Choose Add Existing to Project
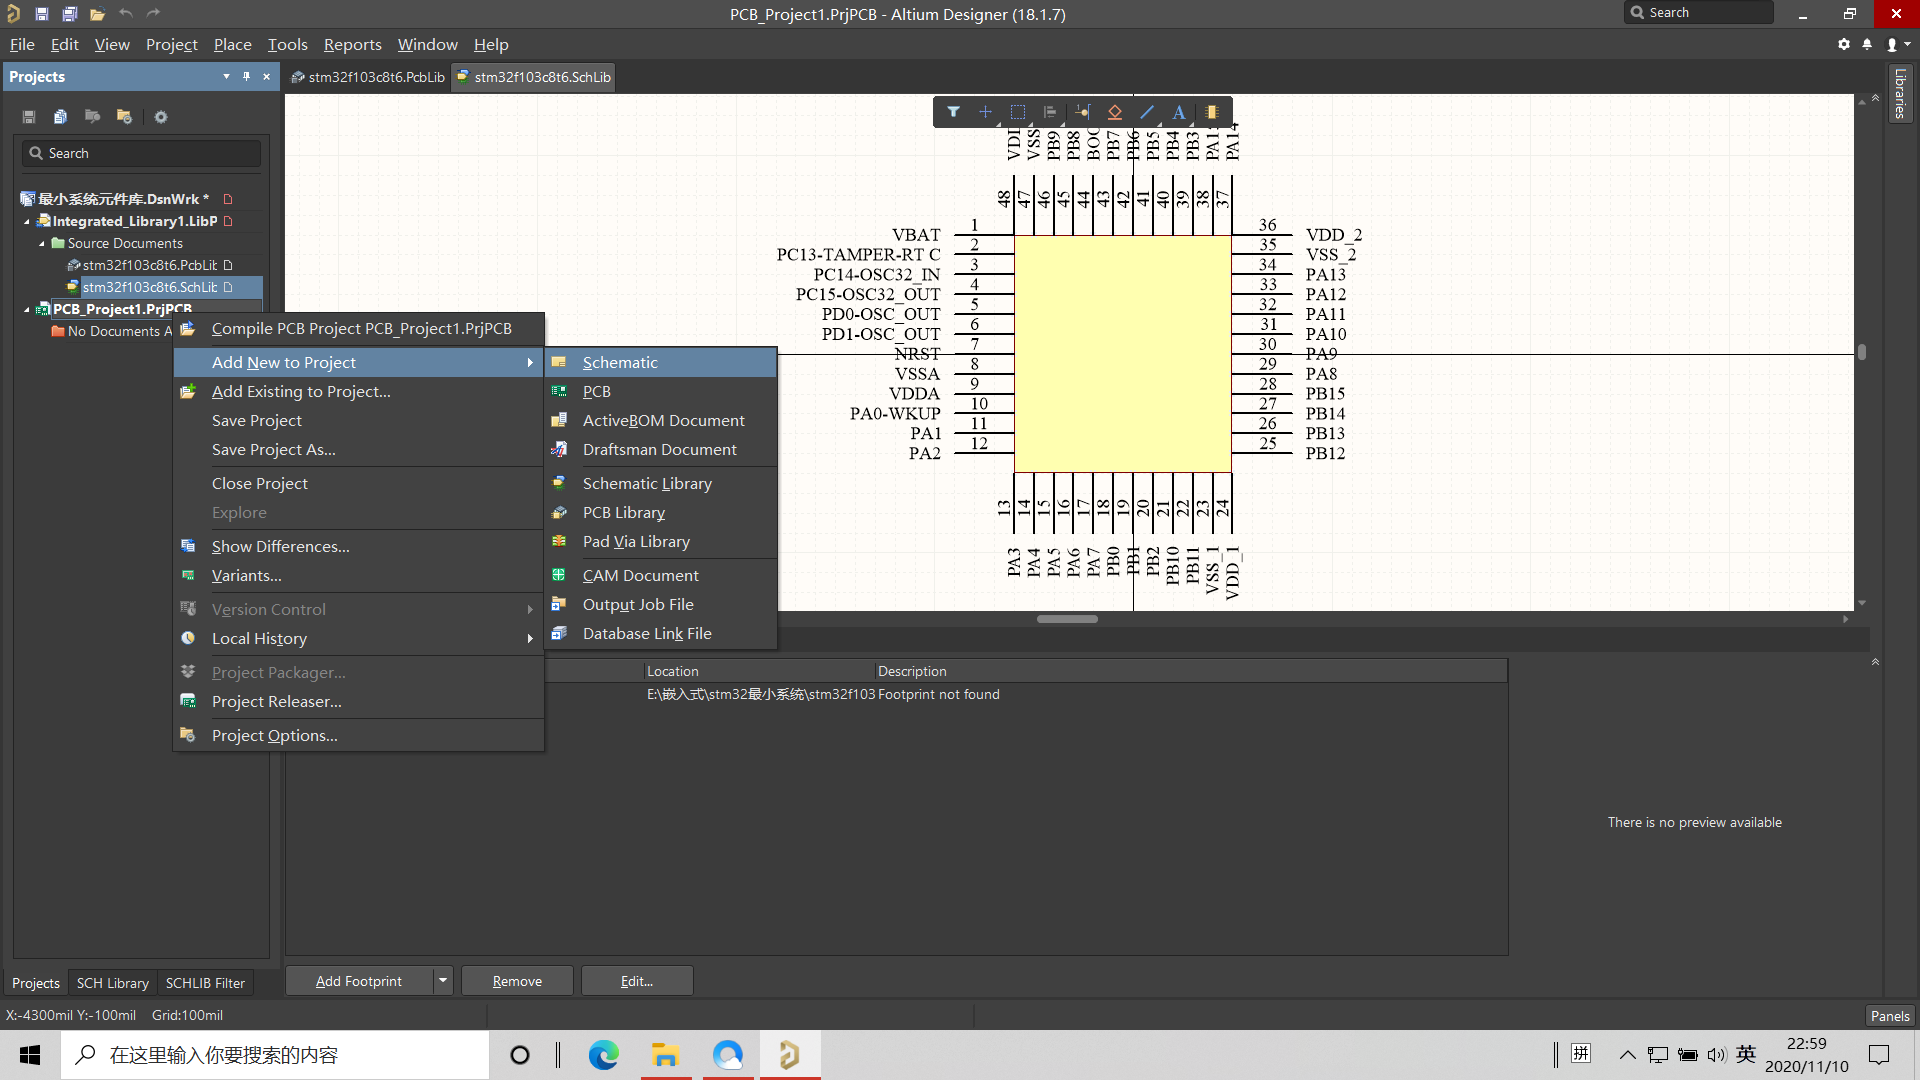The image size is (1920, 1080). tap(360, 391)
